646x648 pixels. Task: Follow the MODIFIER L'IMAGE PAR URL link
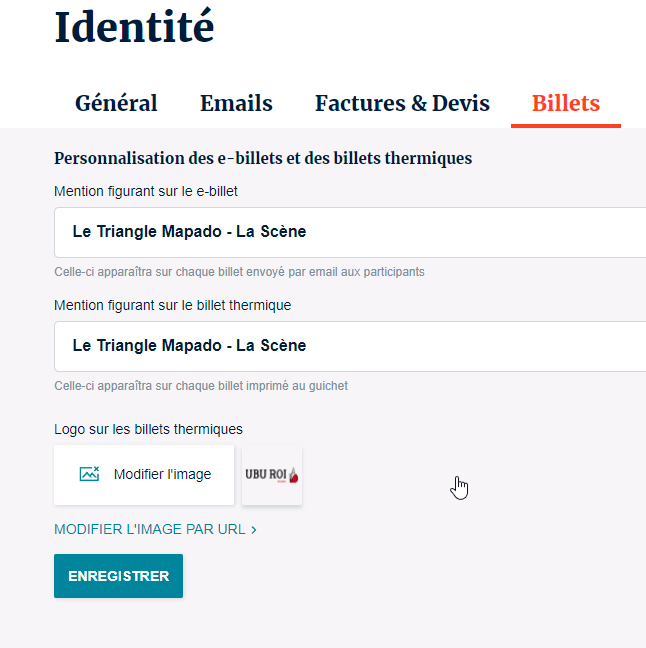150,529
